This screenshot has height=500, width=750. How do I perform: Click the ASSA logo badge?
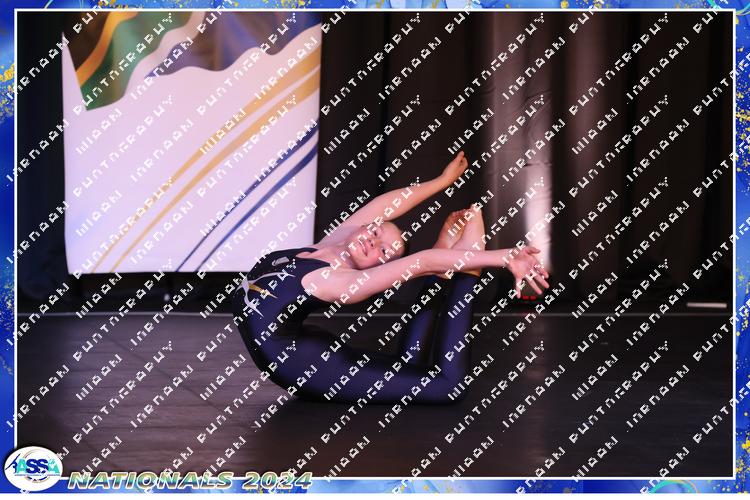[33, 468]
